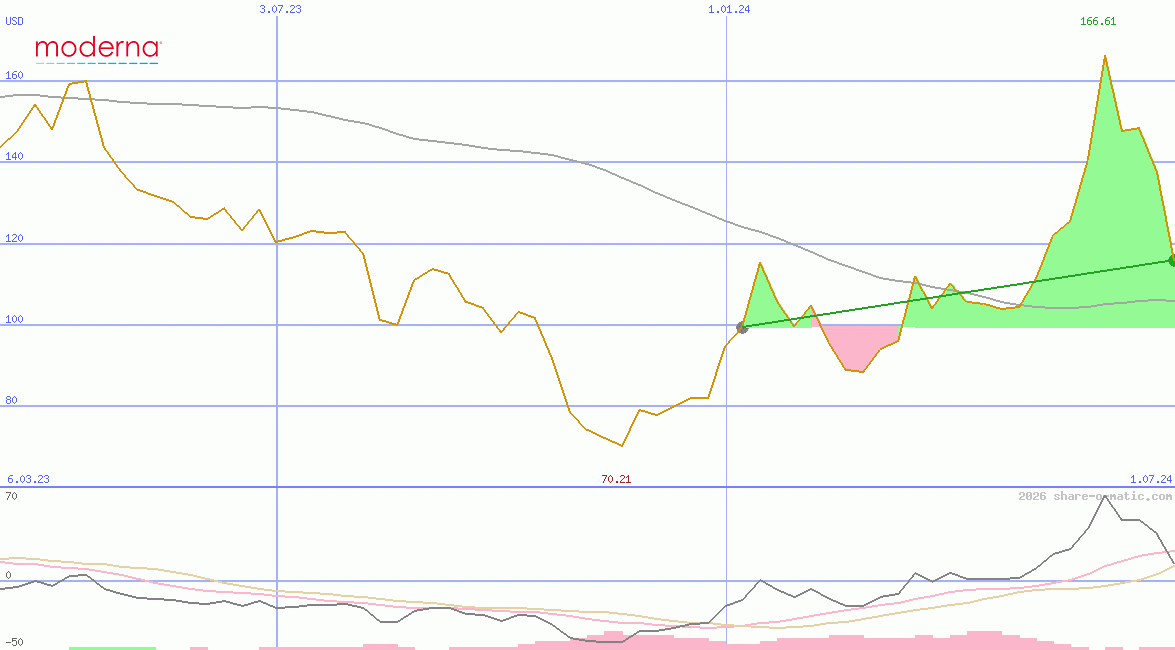Select the 1.01.24 date label
Screen dimensions: 1175x650
click(x=728, y=9)
